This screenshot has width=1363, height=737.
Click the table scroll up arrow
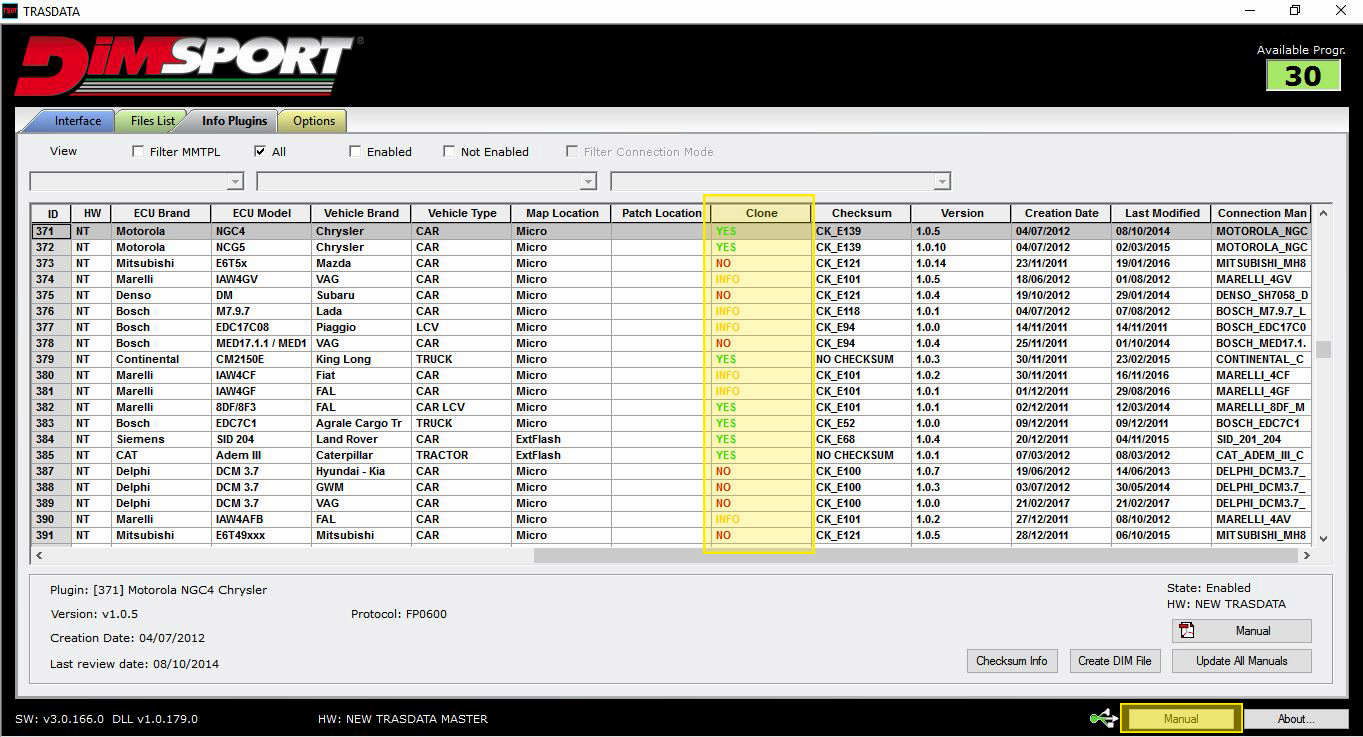[x=1323, y=213]
